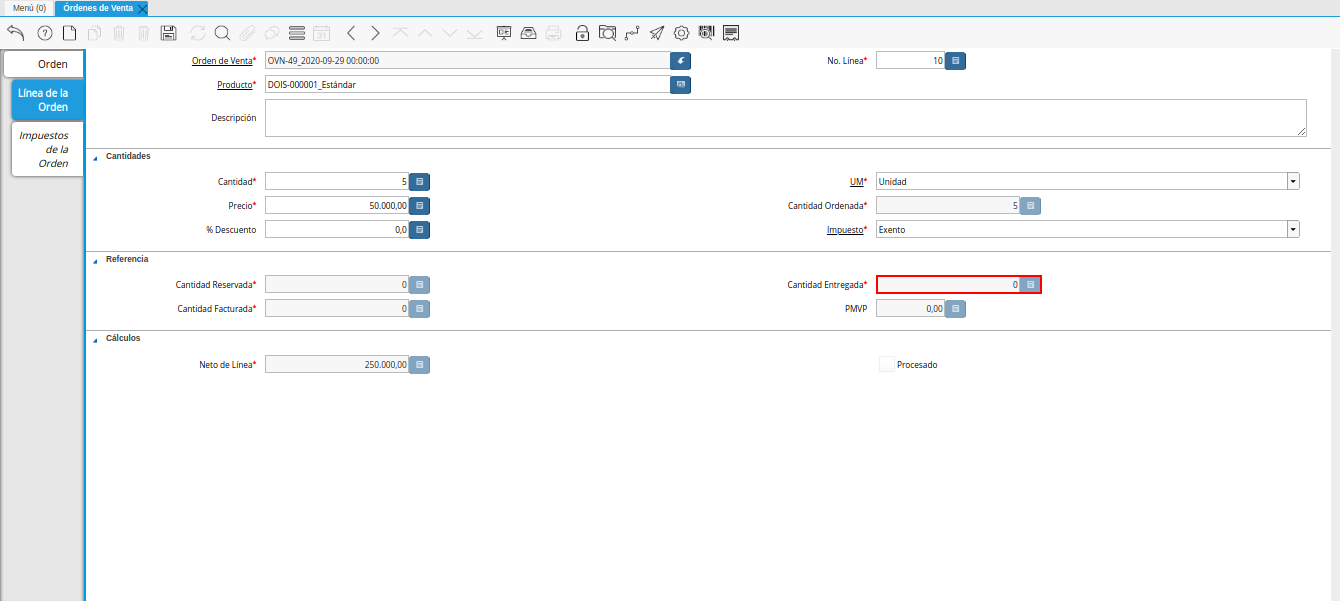Go to next parent record chevron
1340x601 pixels.
375,33
